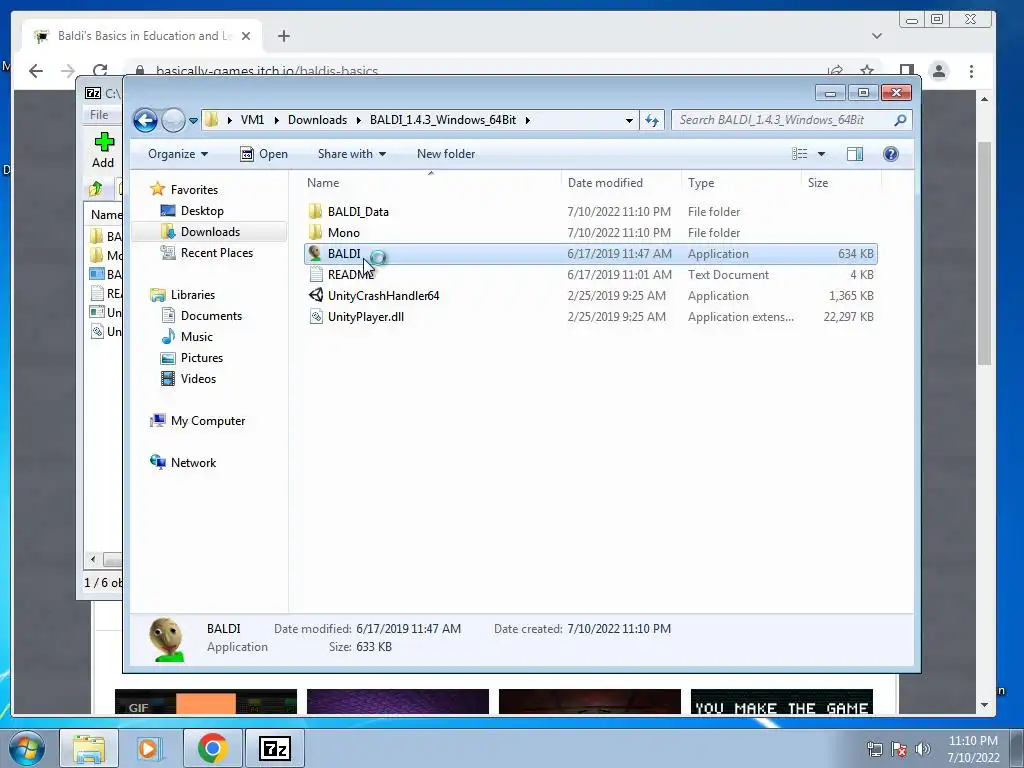Expand arrow after BALDI_1.4.3_Windows_64Bit breadcrumb

pyautogui.click(x=527, y=120)
